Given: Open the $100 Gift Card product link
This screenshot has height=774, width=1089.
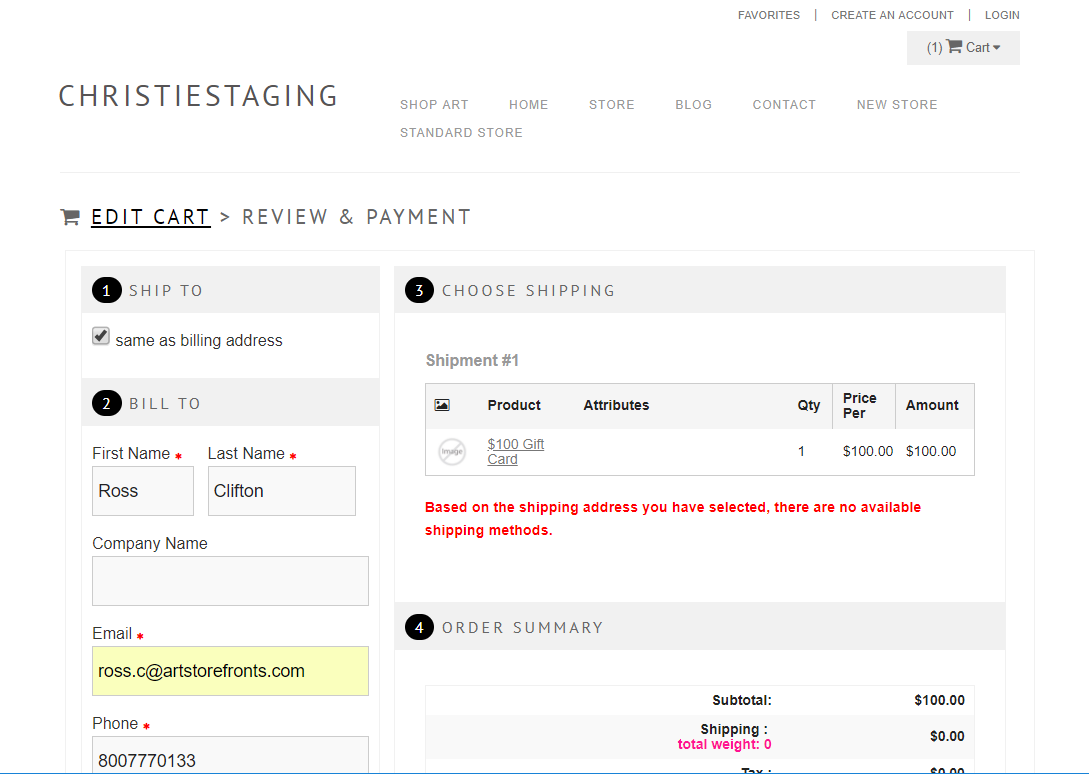Looking at the screenshot, I should (x=515, y=451).
